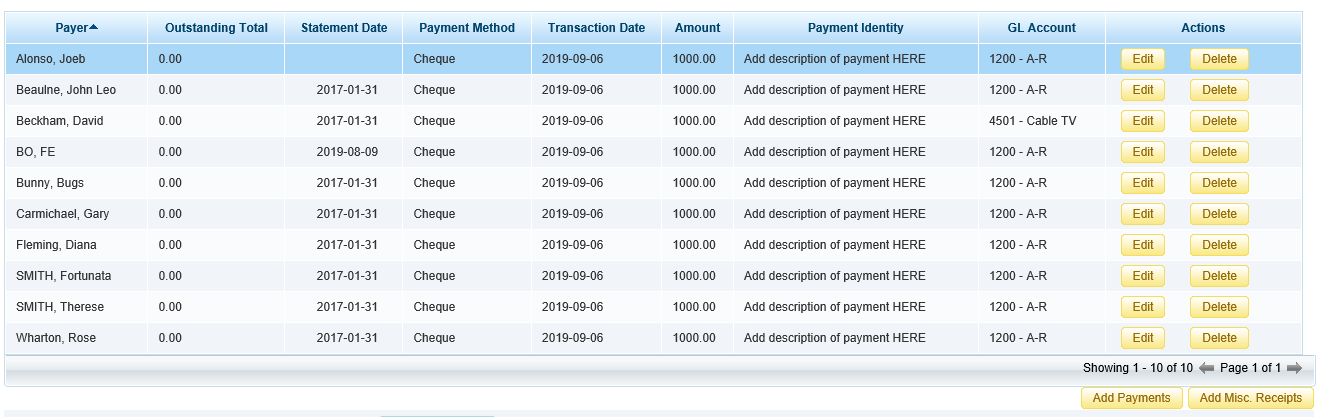
Task: Sort by Outstanding Total column
Action: pyautogui.click(x=216, y=28)
